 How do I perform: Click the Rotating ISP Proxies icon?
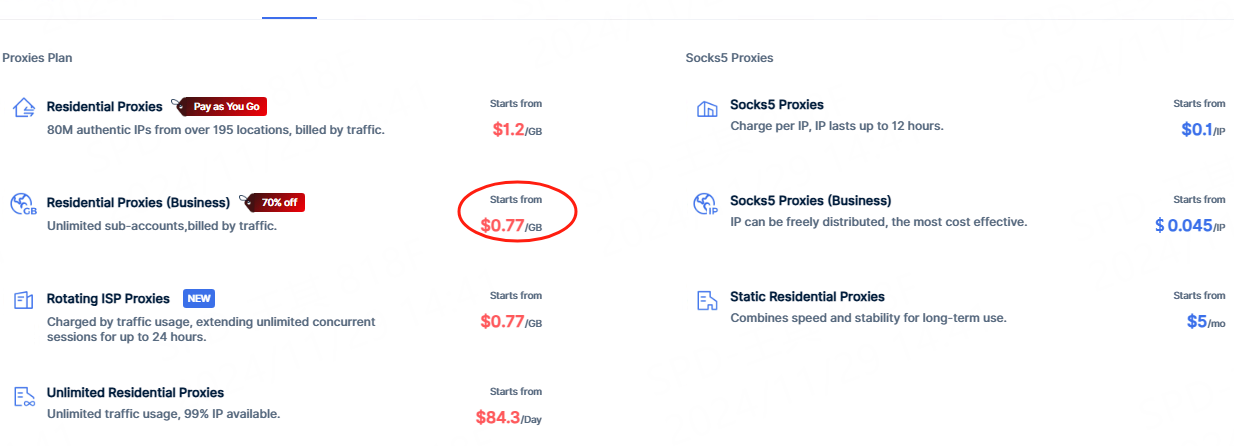[x=23, y=300]
